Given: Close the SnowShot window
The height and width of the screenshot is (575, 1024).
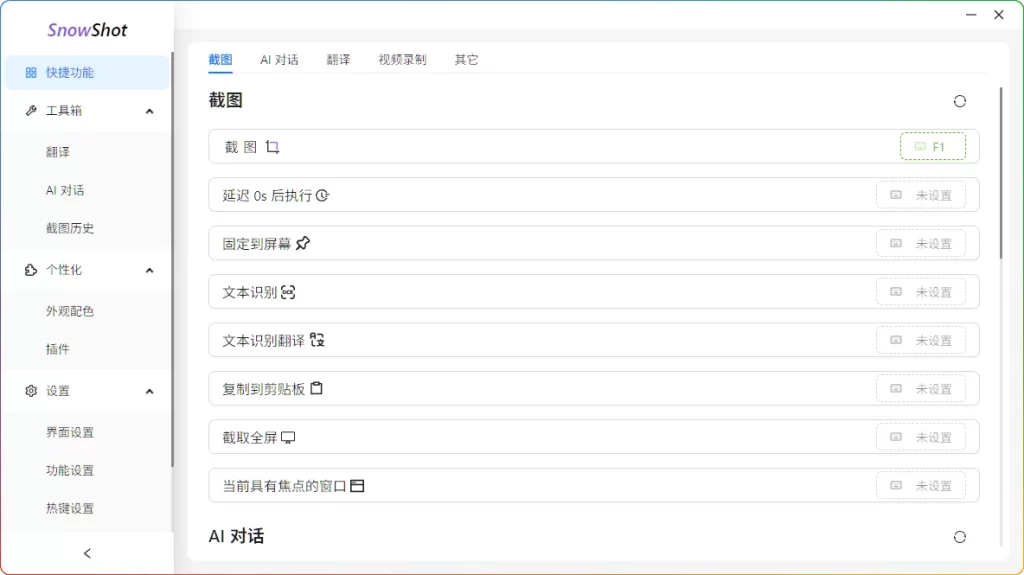Looking at the screenshot, I should [x=999, y=14].
